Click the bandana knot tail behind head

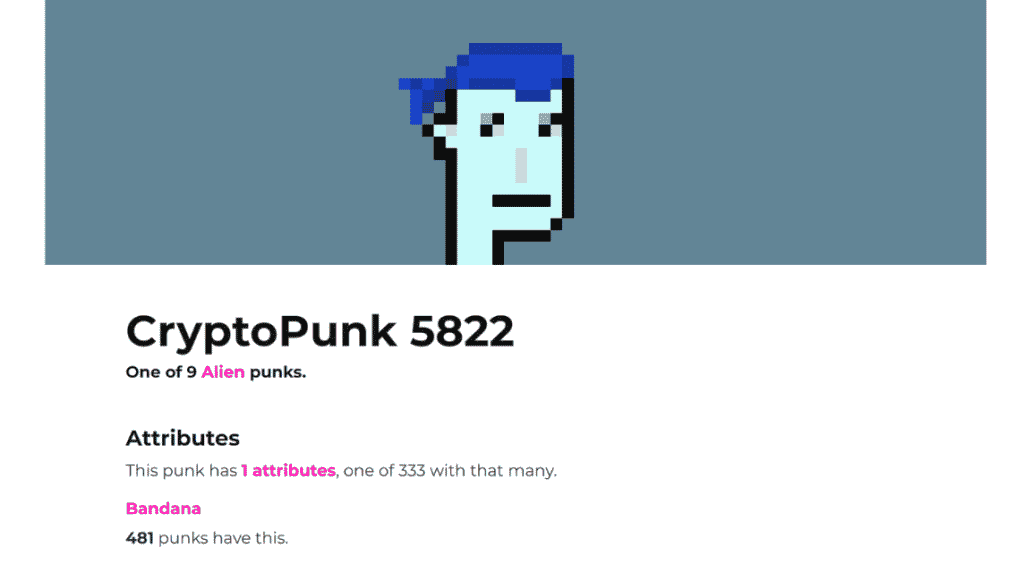coord(420,100)
